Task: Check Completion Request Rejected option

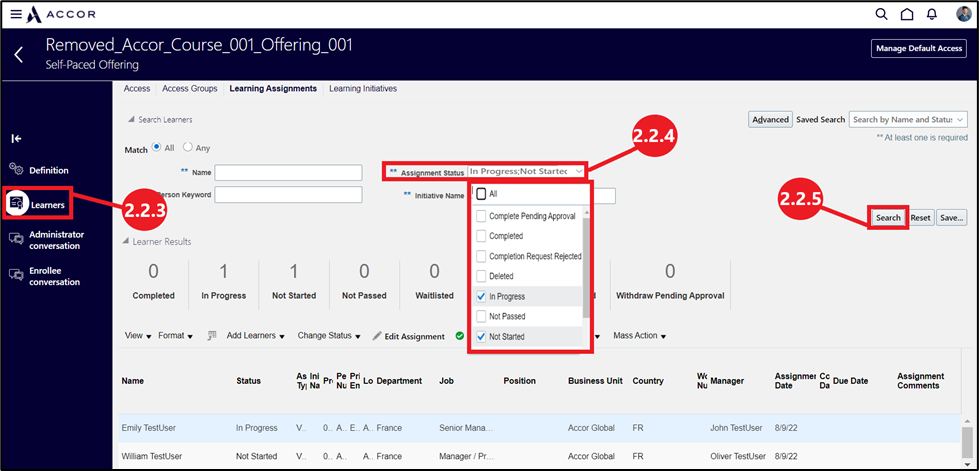Action: click(x=481, y=256)
